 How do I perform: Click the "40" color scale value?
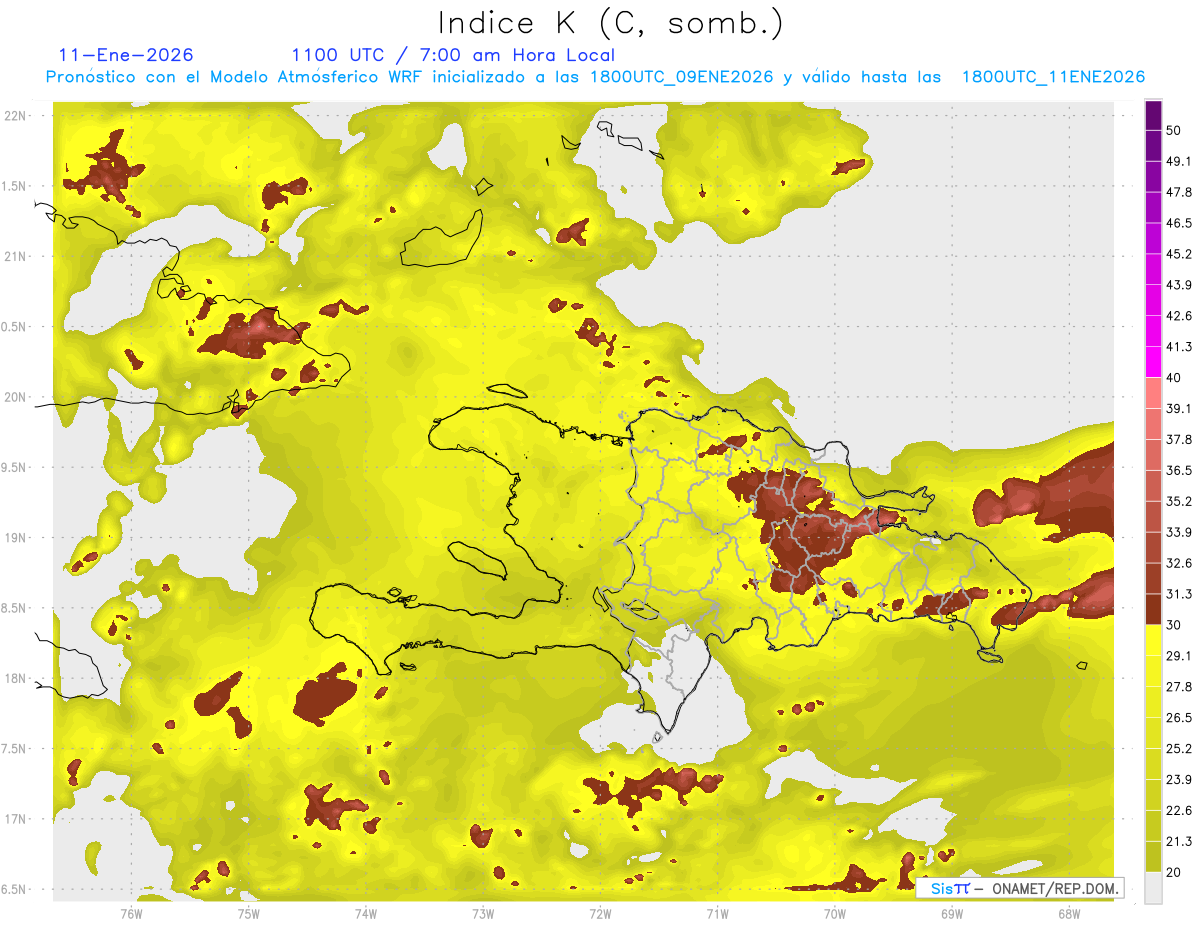[x=1174, y=378]
